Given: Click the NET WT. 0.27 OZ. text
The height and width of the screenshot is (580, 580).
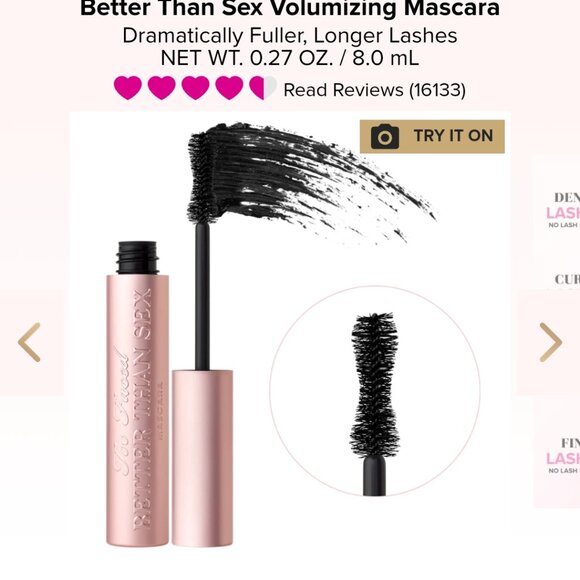Looking at the screenshot, I should [247, 58].
